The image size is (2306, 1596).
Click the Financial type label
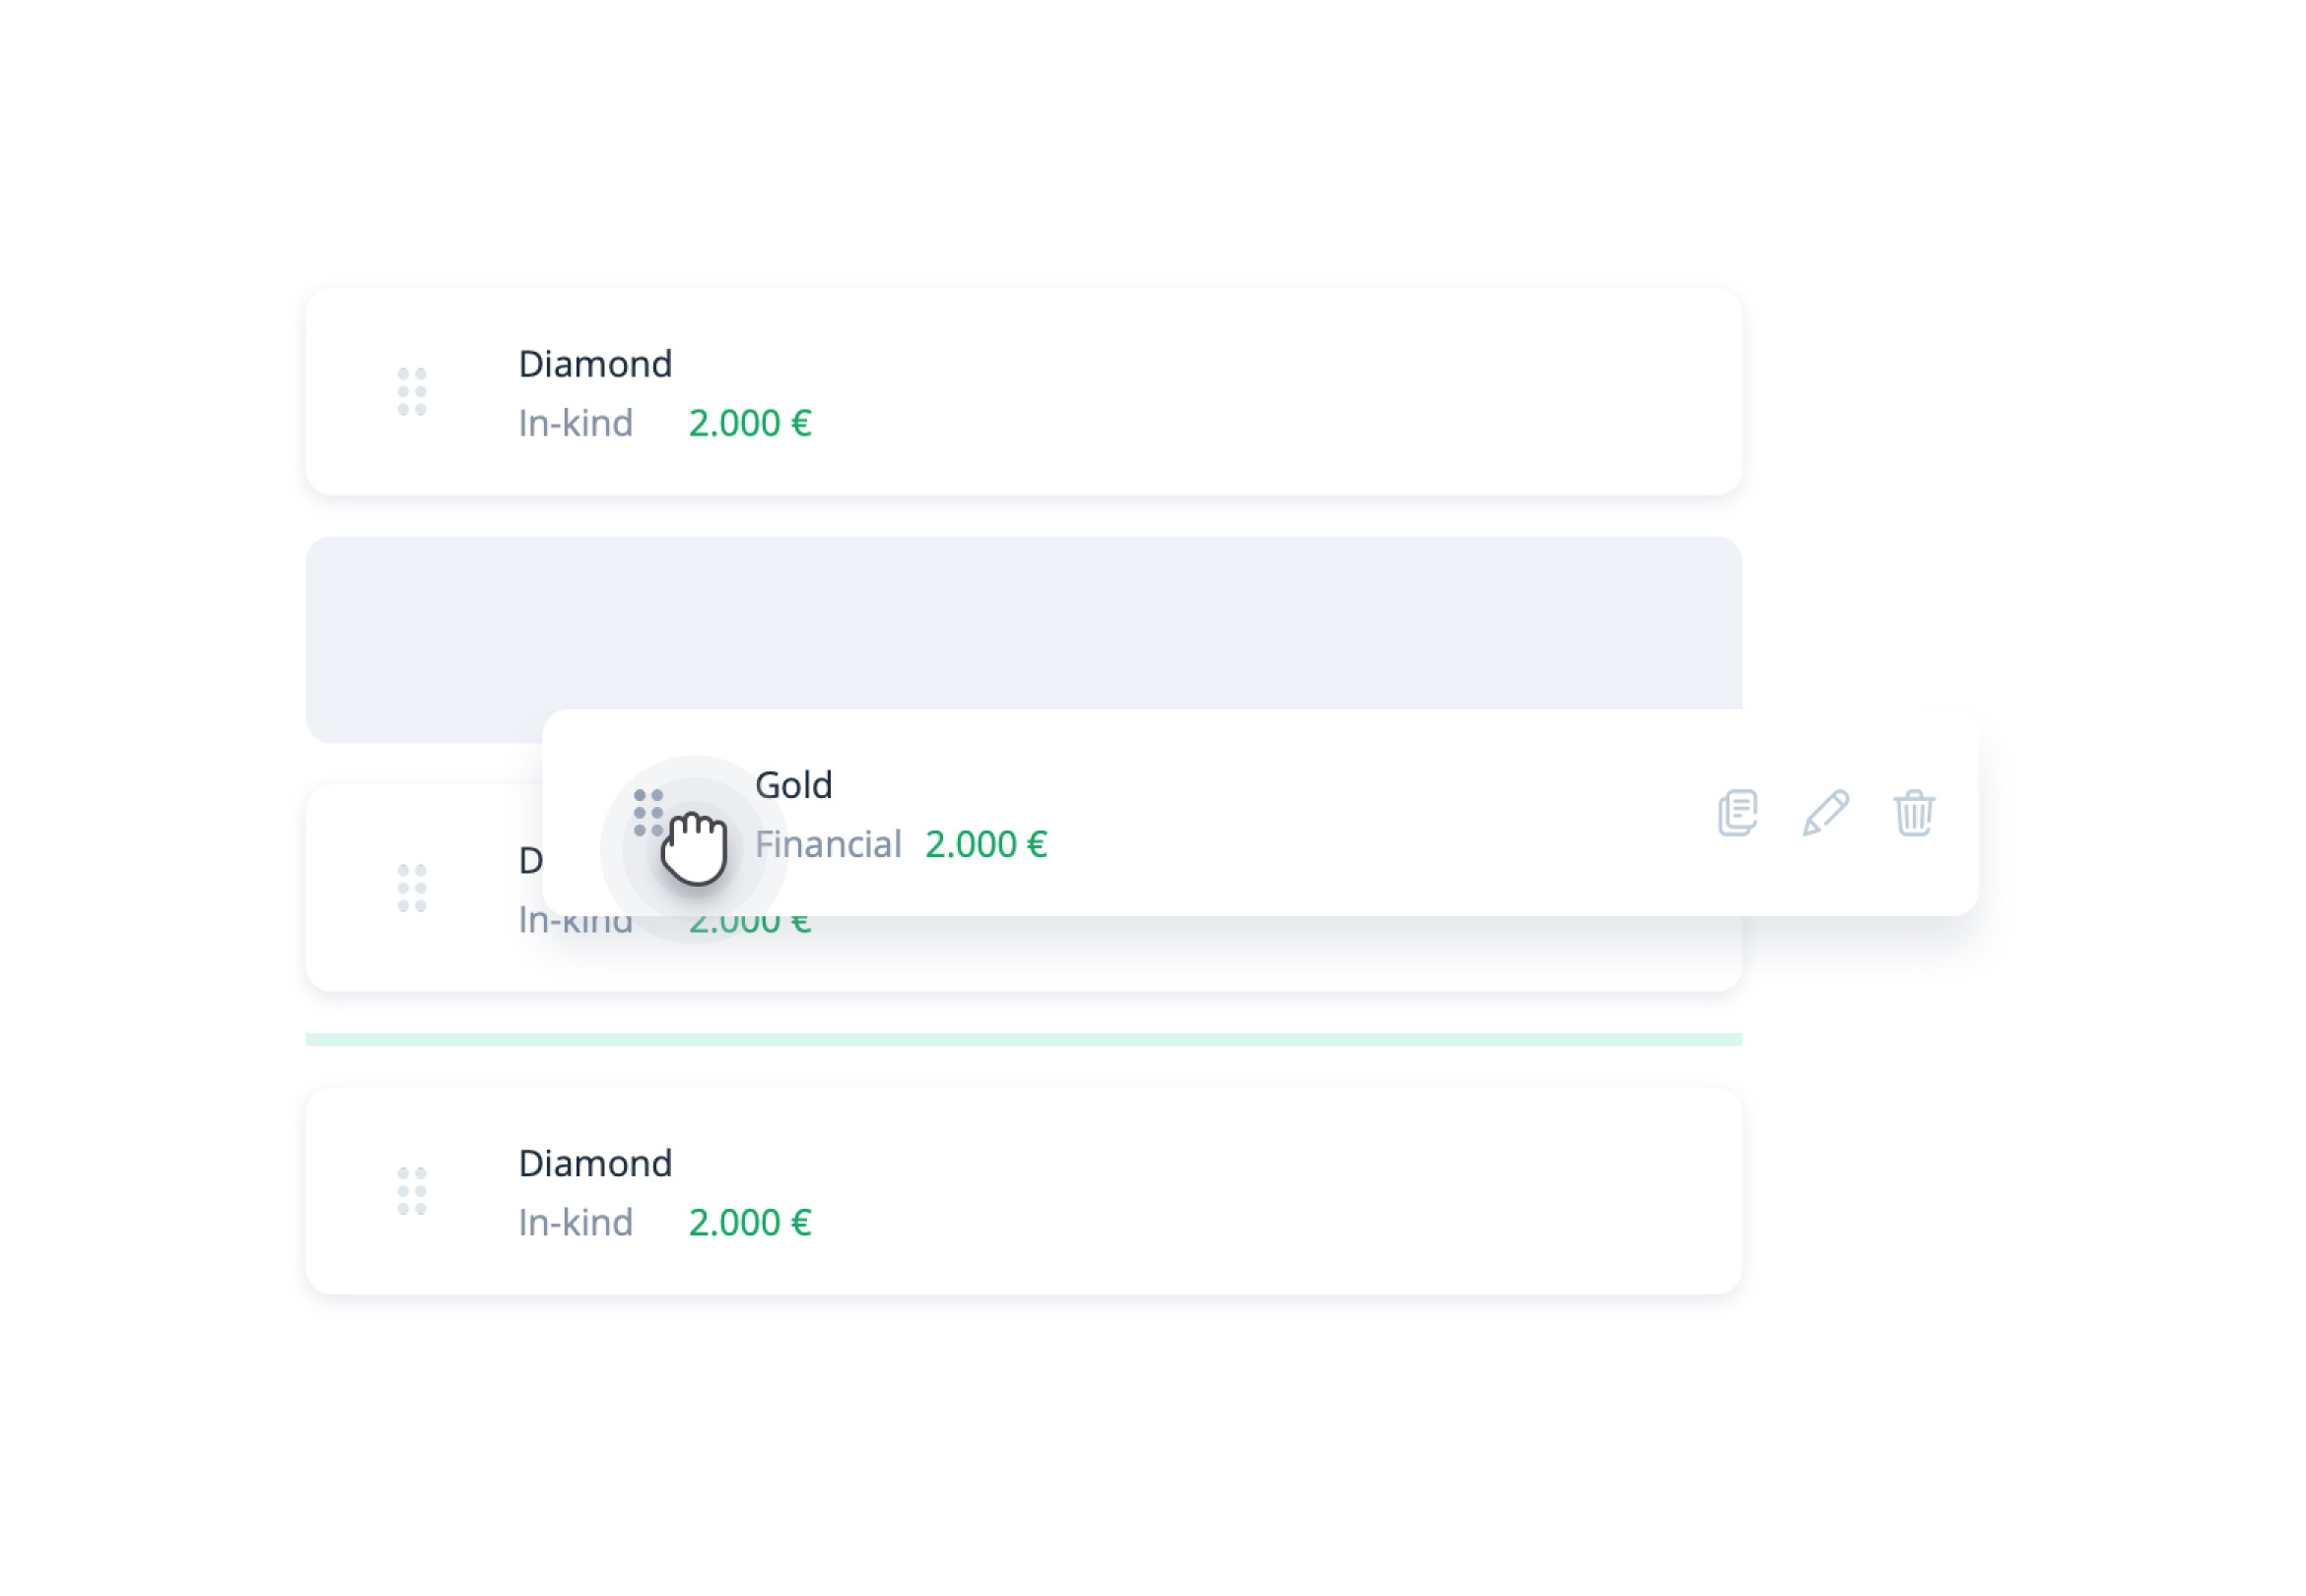828,844
